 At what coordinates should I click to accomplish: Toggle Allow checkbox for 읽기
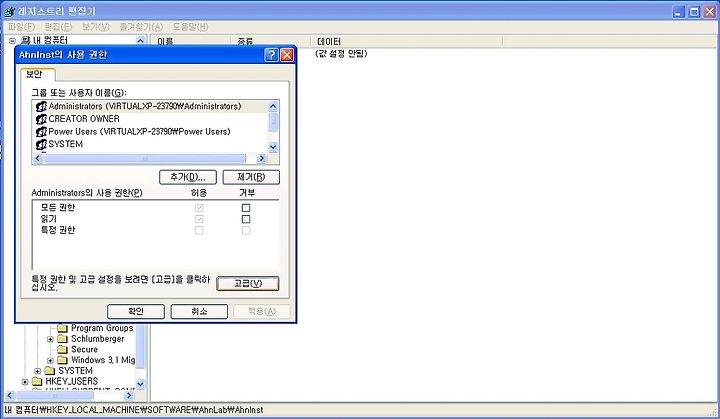pyautogui.click(x=199, y=219)
